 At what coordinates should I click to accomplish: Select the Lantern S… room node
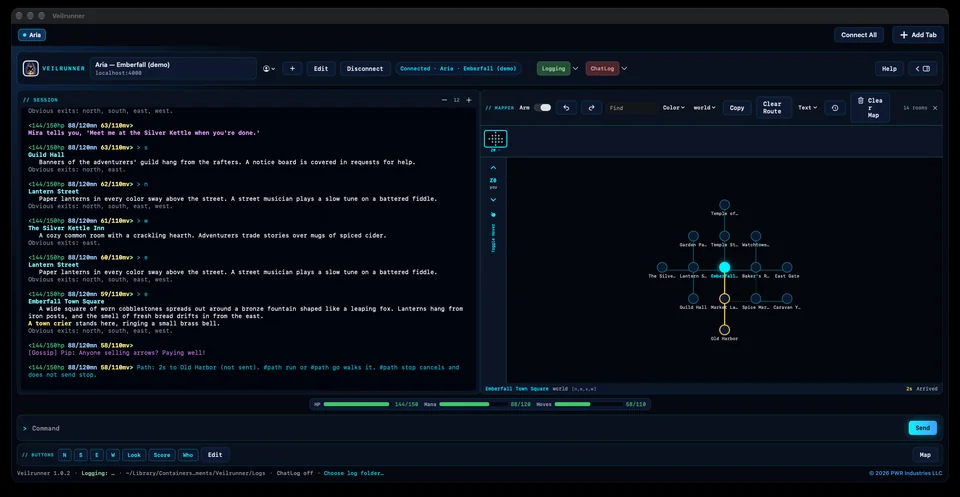693,267
